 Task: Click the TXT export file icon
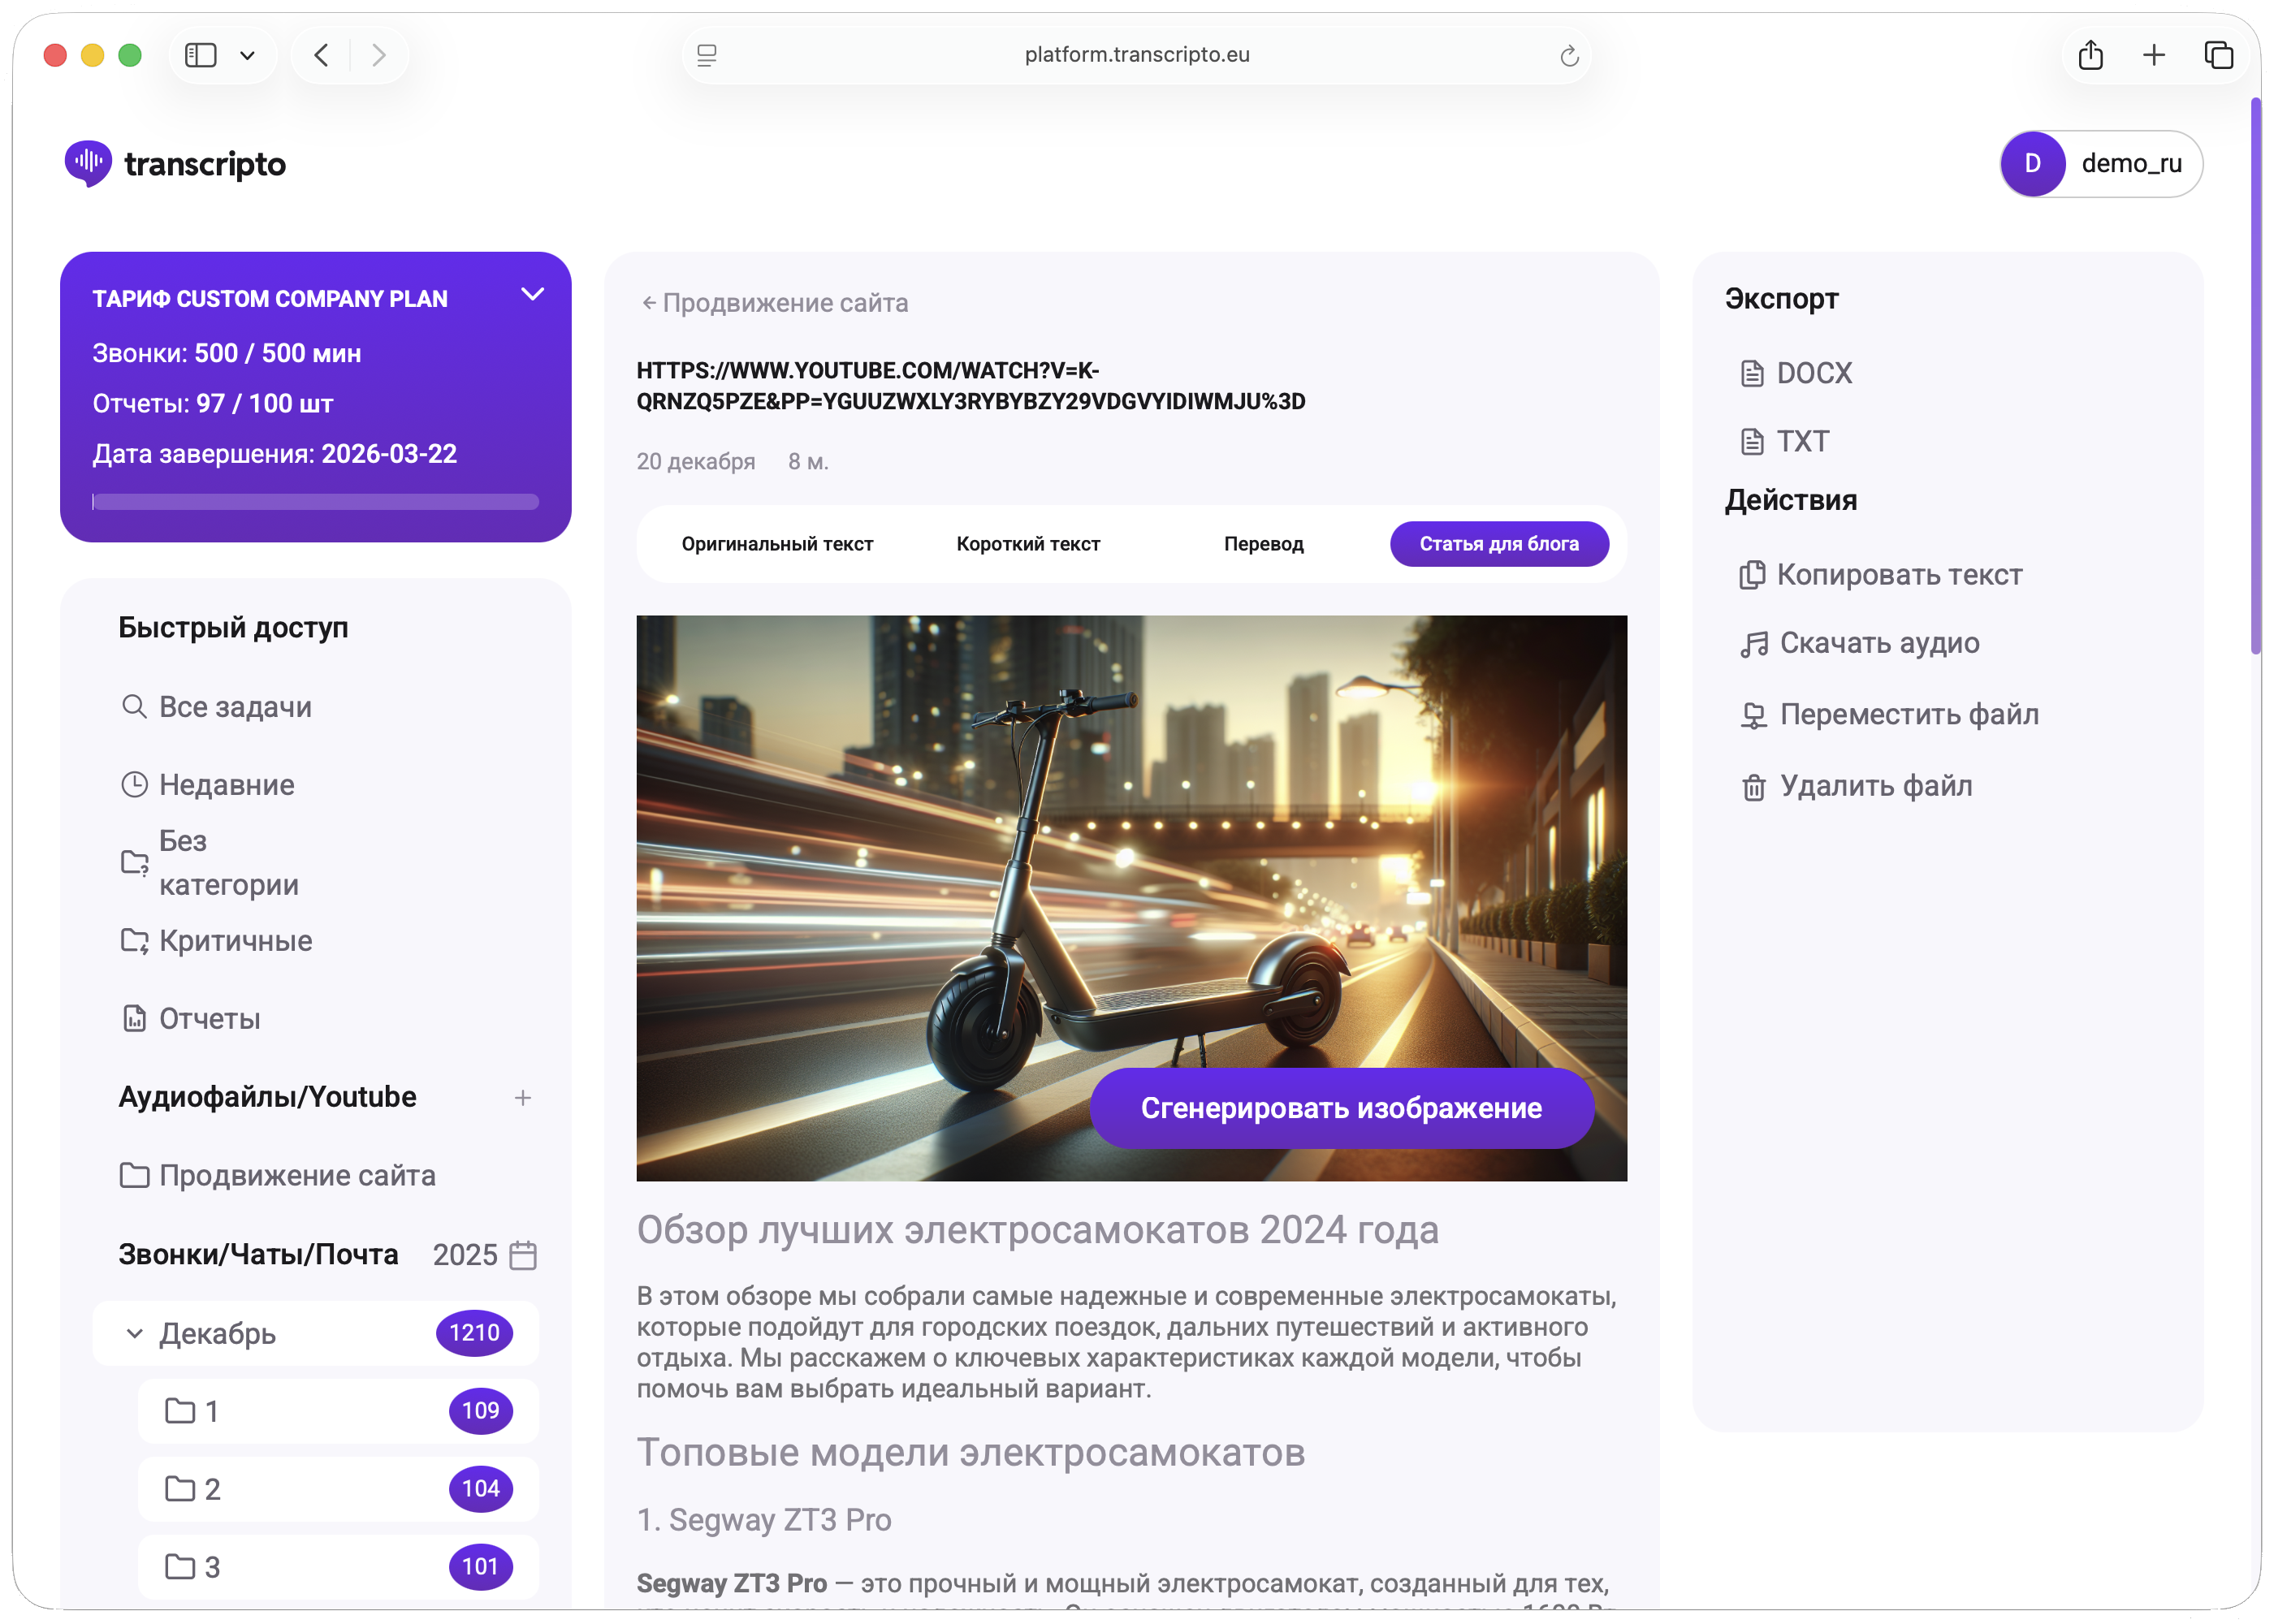click(x=1751, y=441)
